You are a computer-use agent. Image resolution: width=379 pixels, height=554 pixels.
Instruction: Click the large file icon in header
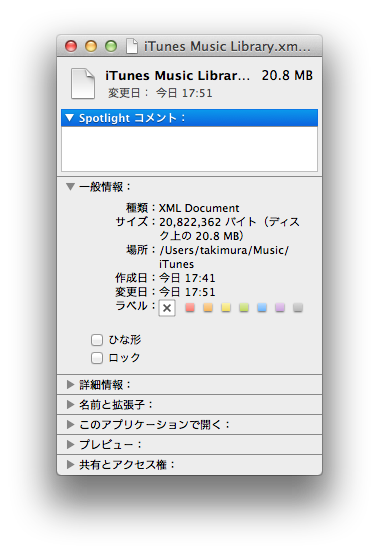click(83, 83)
